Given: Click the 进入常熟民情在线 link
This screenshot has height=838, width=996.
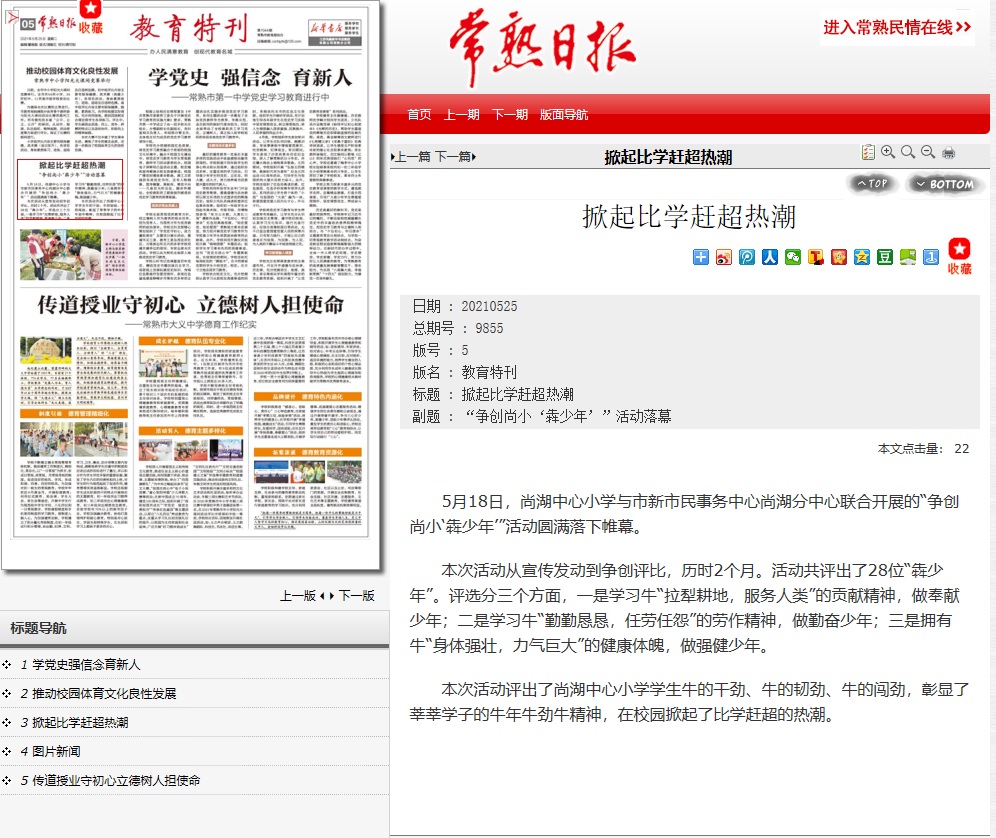Looking at the screenshot, I should 896,27.
